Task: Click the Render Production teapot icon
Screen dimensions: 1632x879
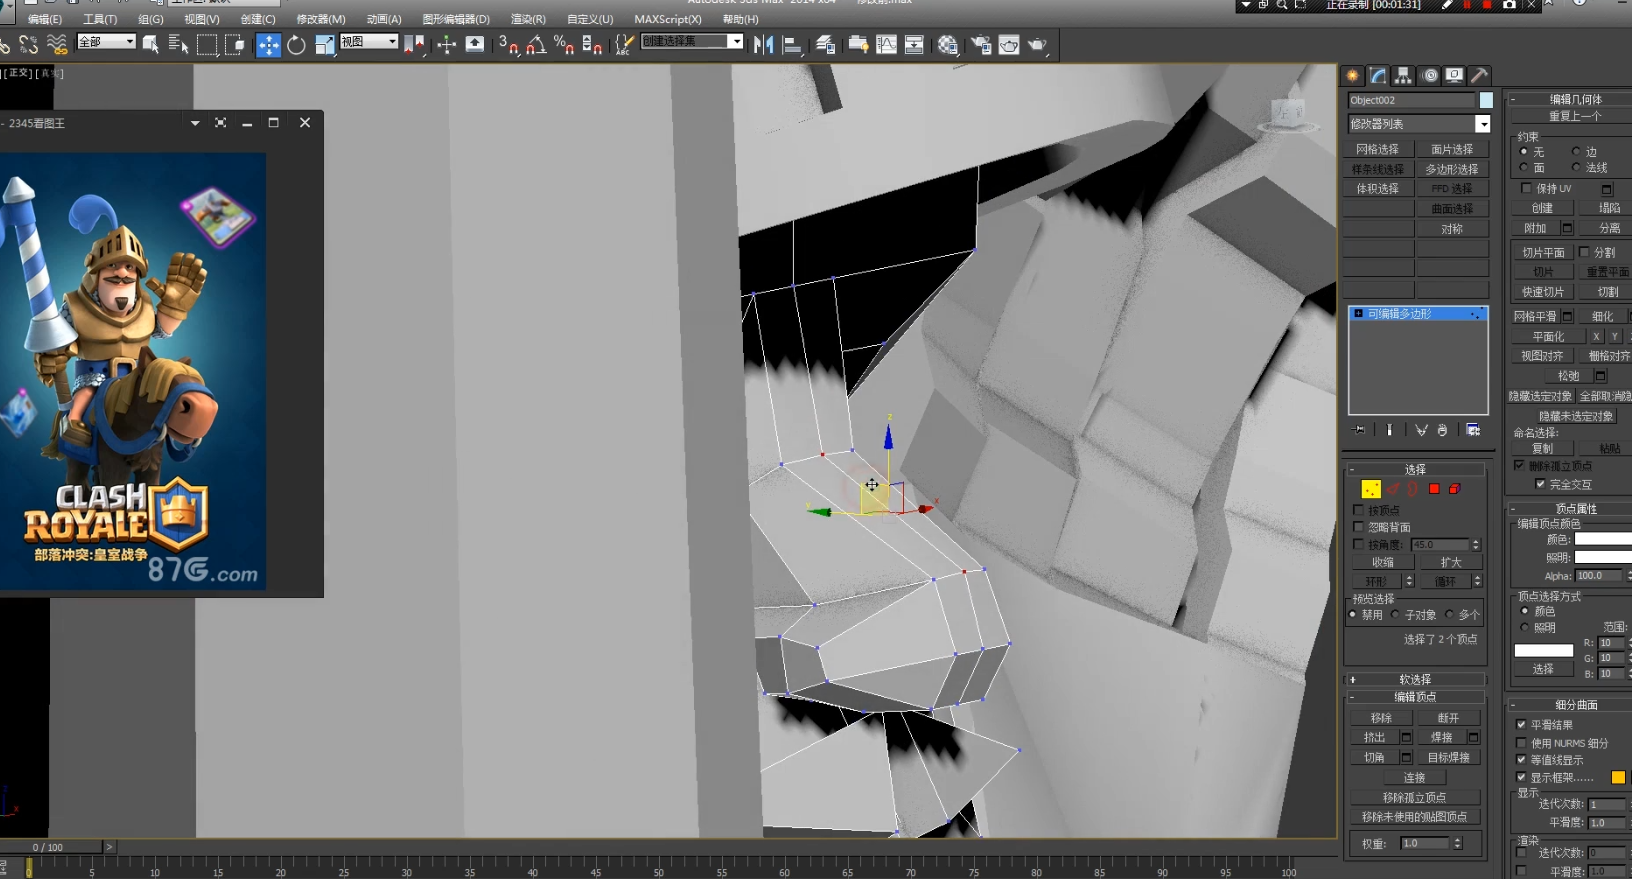Action: pos(1038,45)
